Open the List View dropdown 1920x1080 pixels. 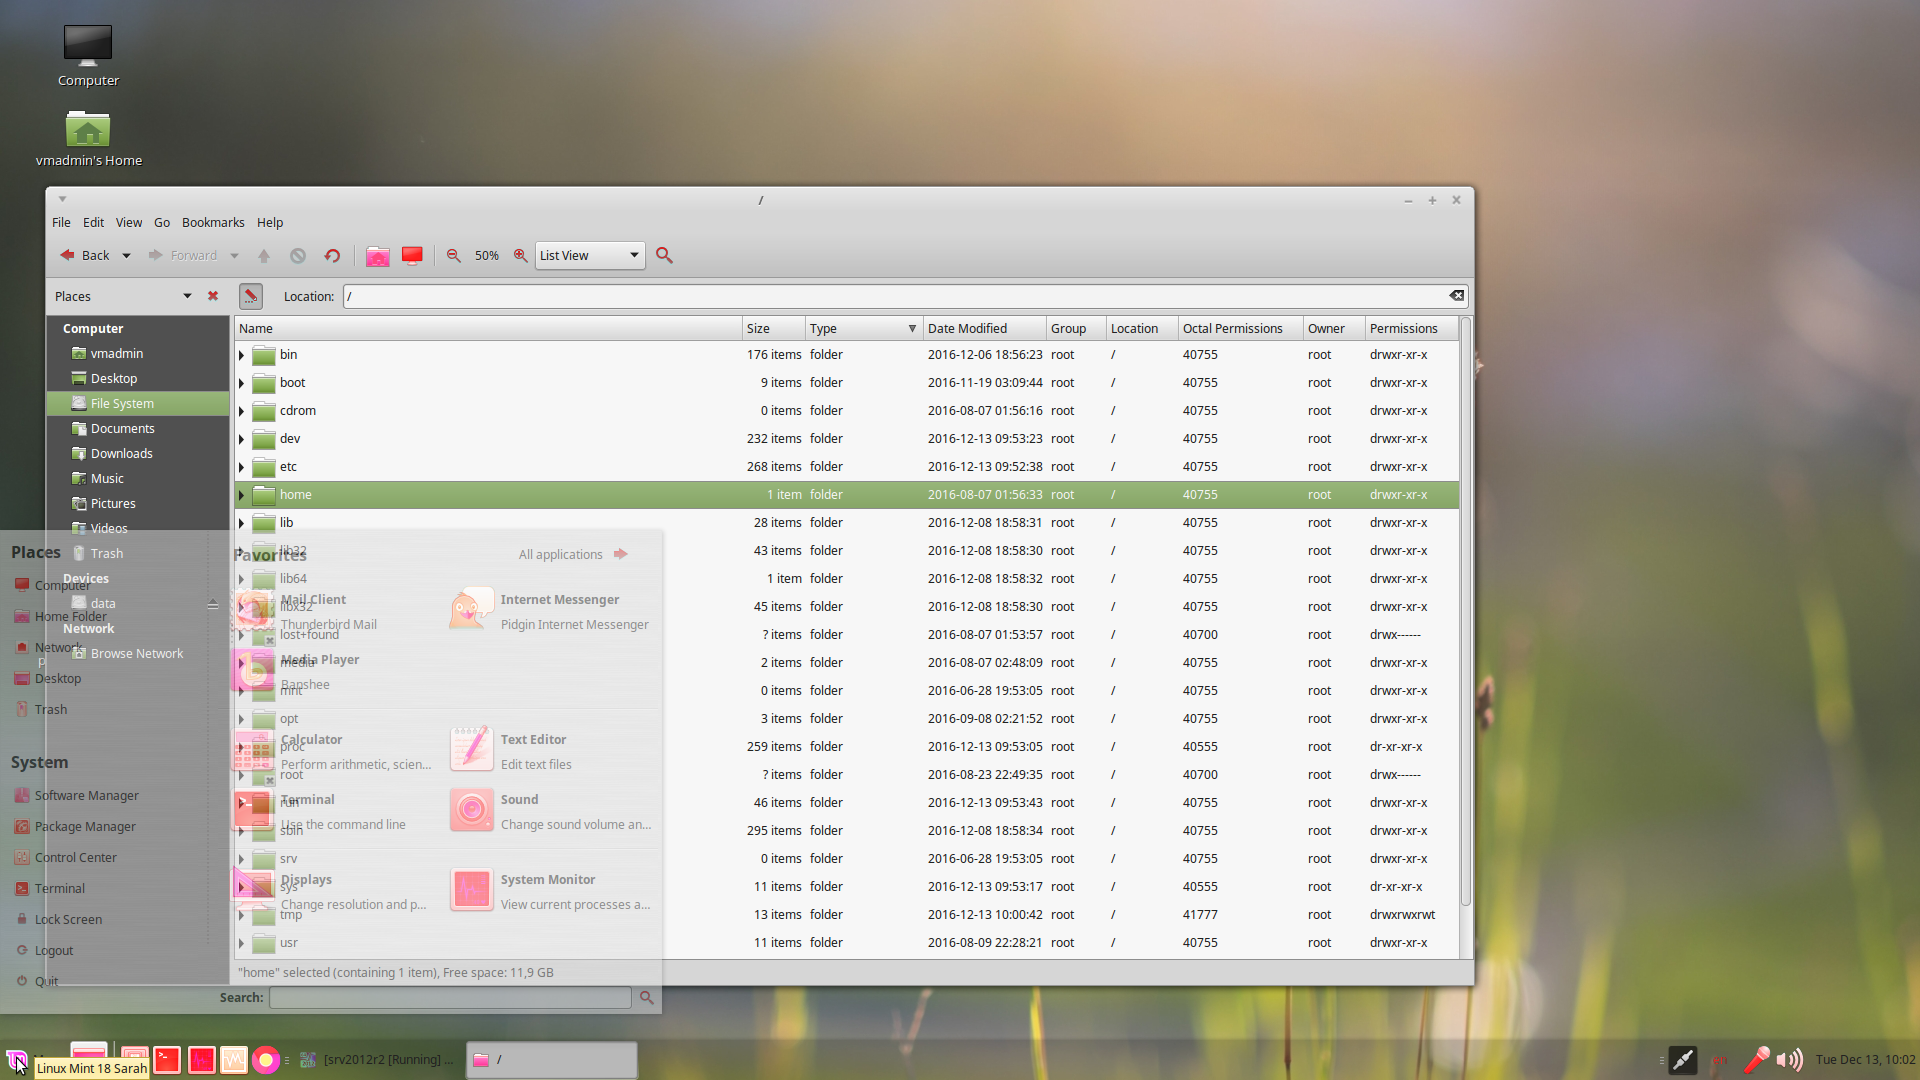click(x=590, y=256)
